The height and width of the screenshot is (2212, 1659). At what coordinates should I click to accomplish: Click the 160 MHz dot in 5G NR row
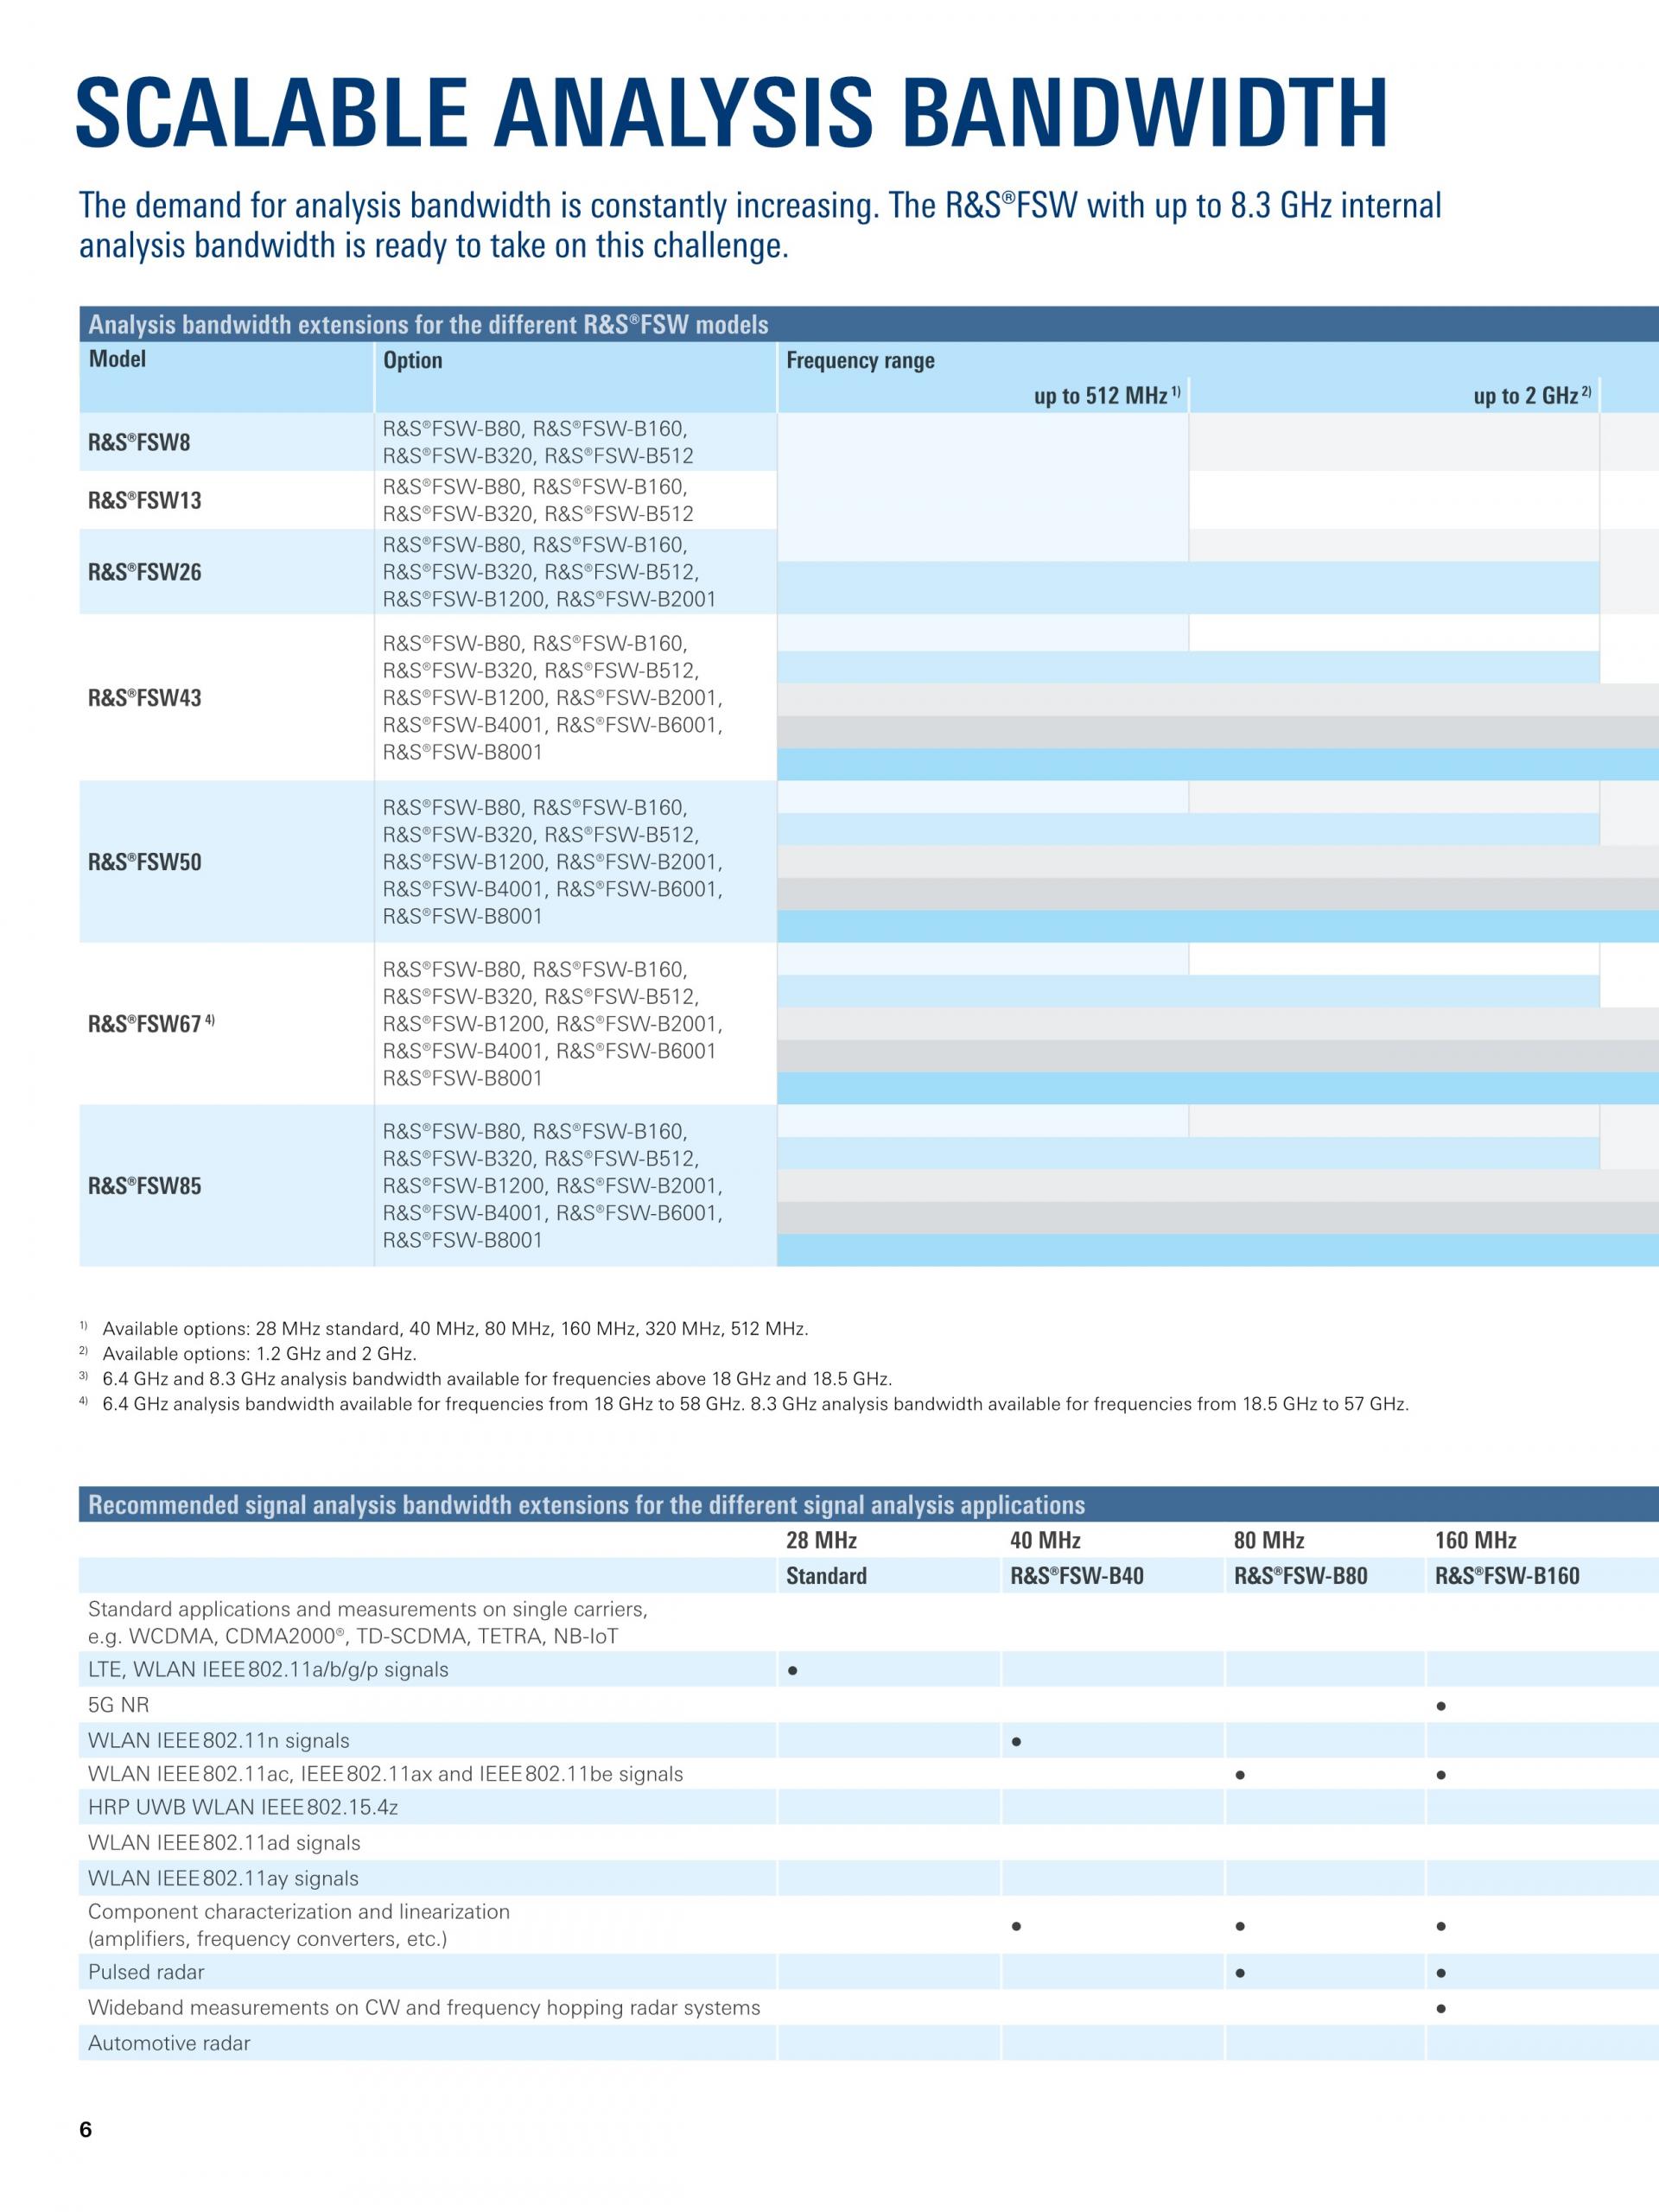click(1441, 1706)
